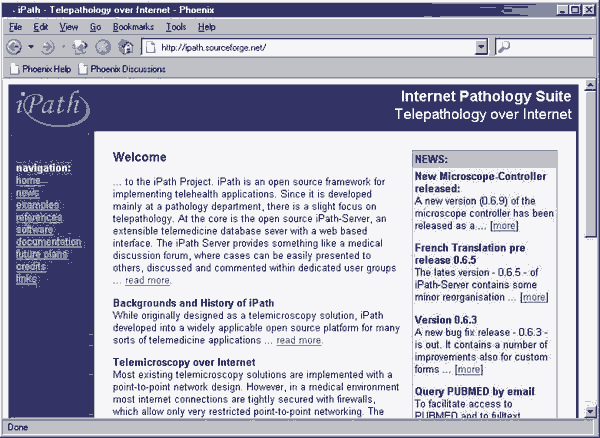This screenshot has height=438, width=600.
Task: Click the Welcome heading
Action: tap(140, 157)
